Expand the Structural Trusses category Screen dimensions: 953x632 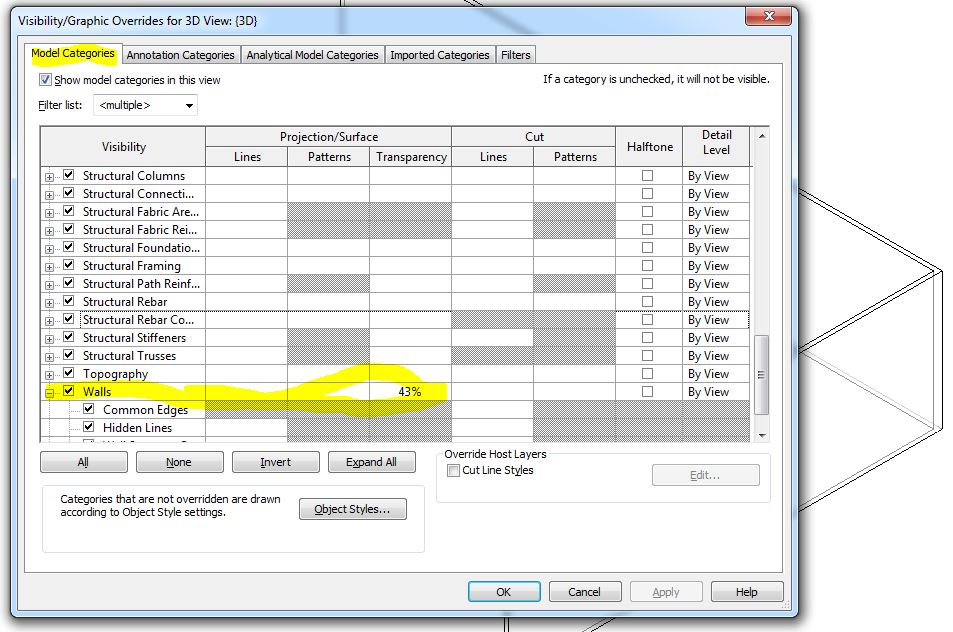click(x=49, y=357)
